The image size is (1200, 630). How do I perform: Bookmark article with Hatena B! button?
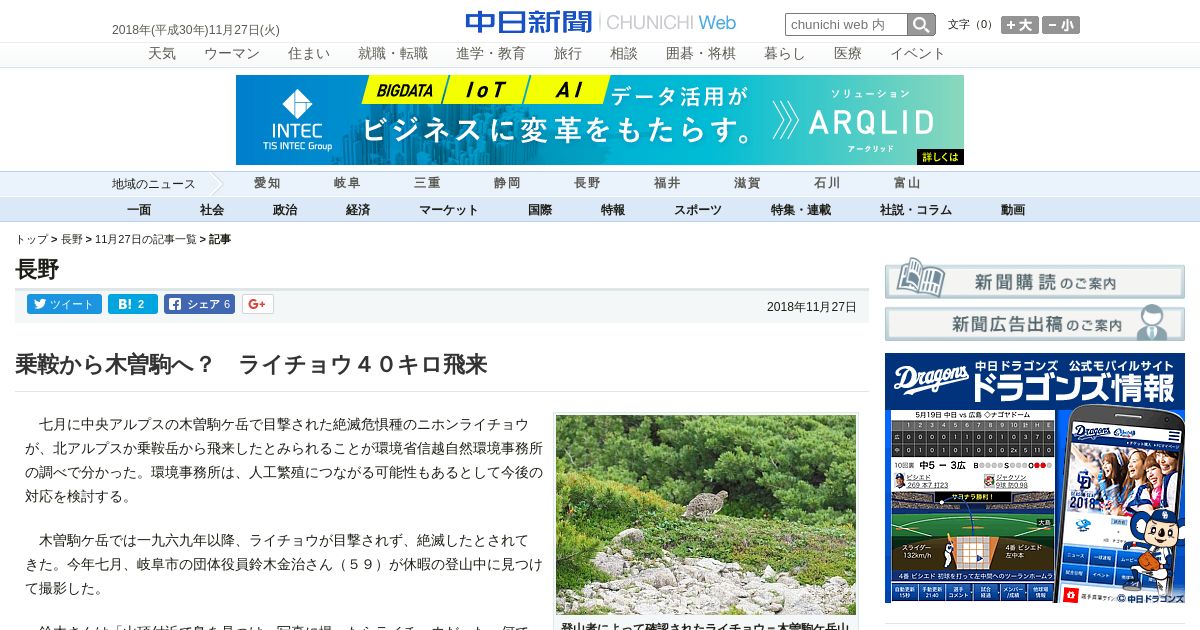tap(133, 304)
